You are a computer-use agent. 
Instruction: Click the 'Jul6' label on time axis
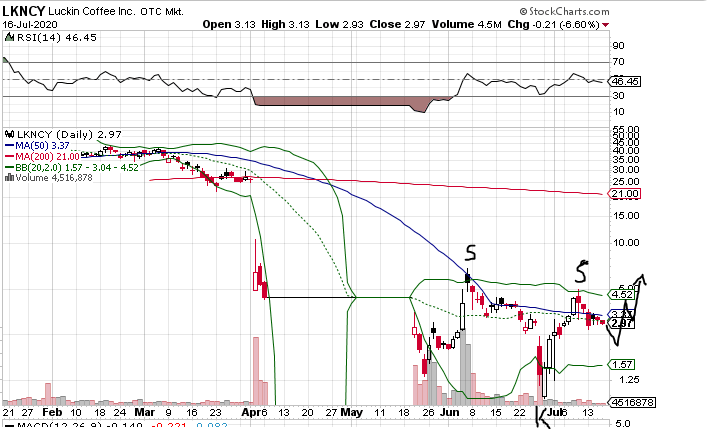(557, 412)
